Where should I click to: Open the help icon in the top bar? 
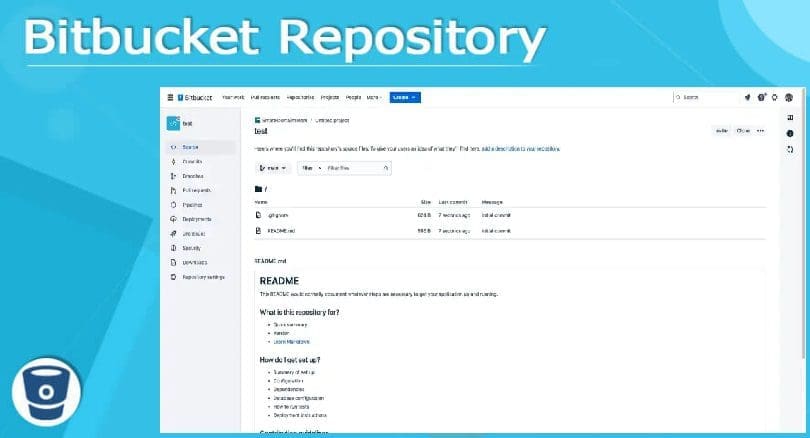tap(761, 97)
